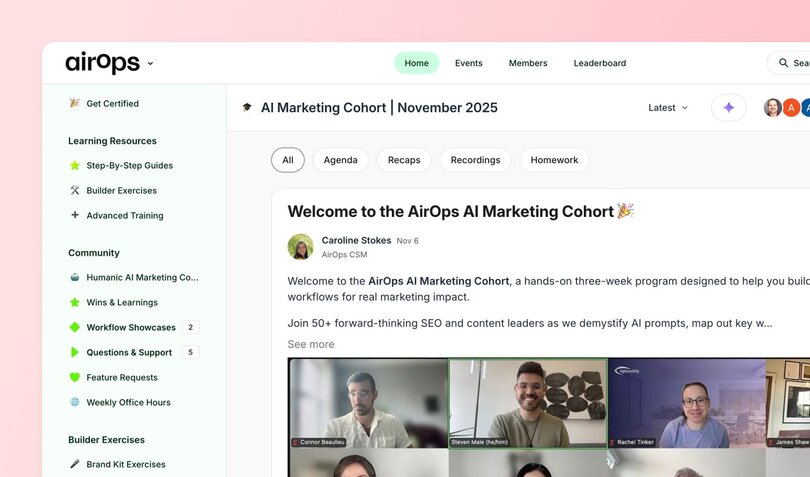The height and width of the screenshot is (477, 810).
Task: Open Step-By-Step Guides
Action: 130,165
